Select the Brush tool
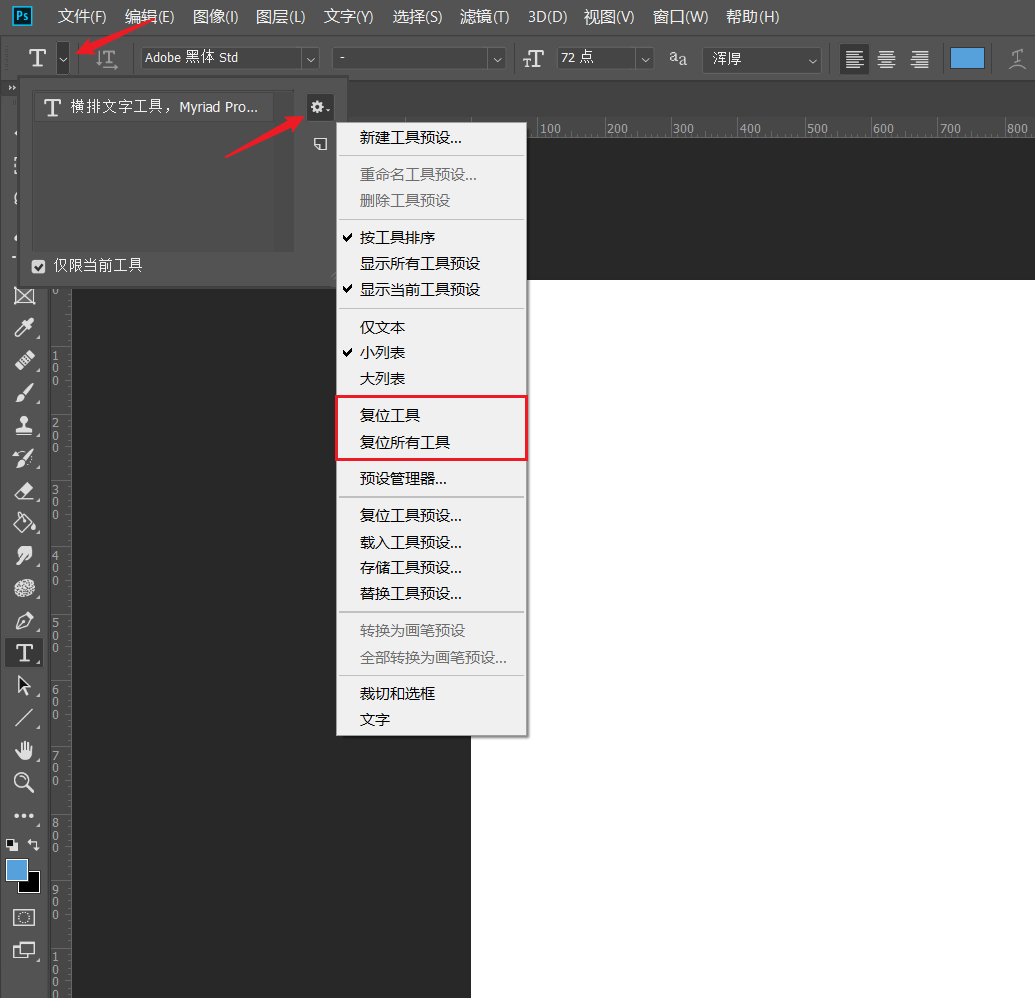Screen dimensions: 1035x998 [x=24, y=393]
